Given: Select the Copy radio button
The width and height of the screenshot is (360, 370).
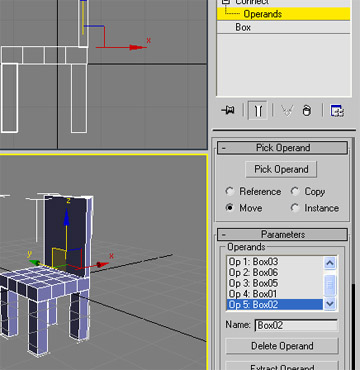Looking at the screenshot, I should [x=295, y=191].
